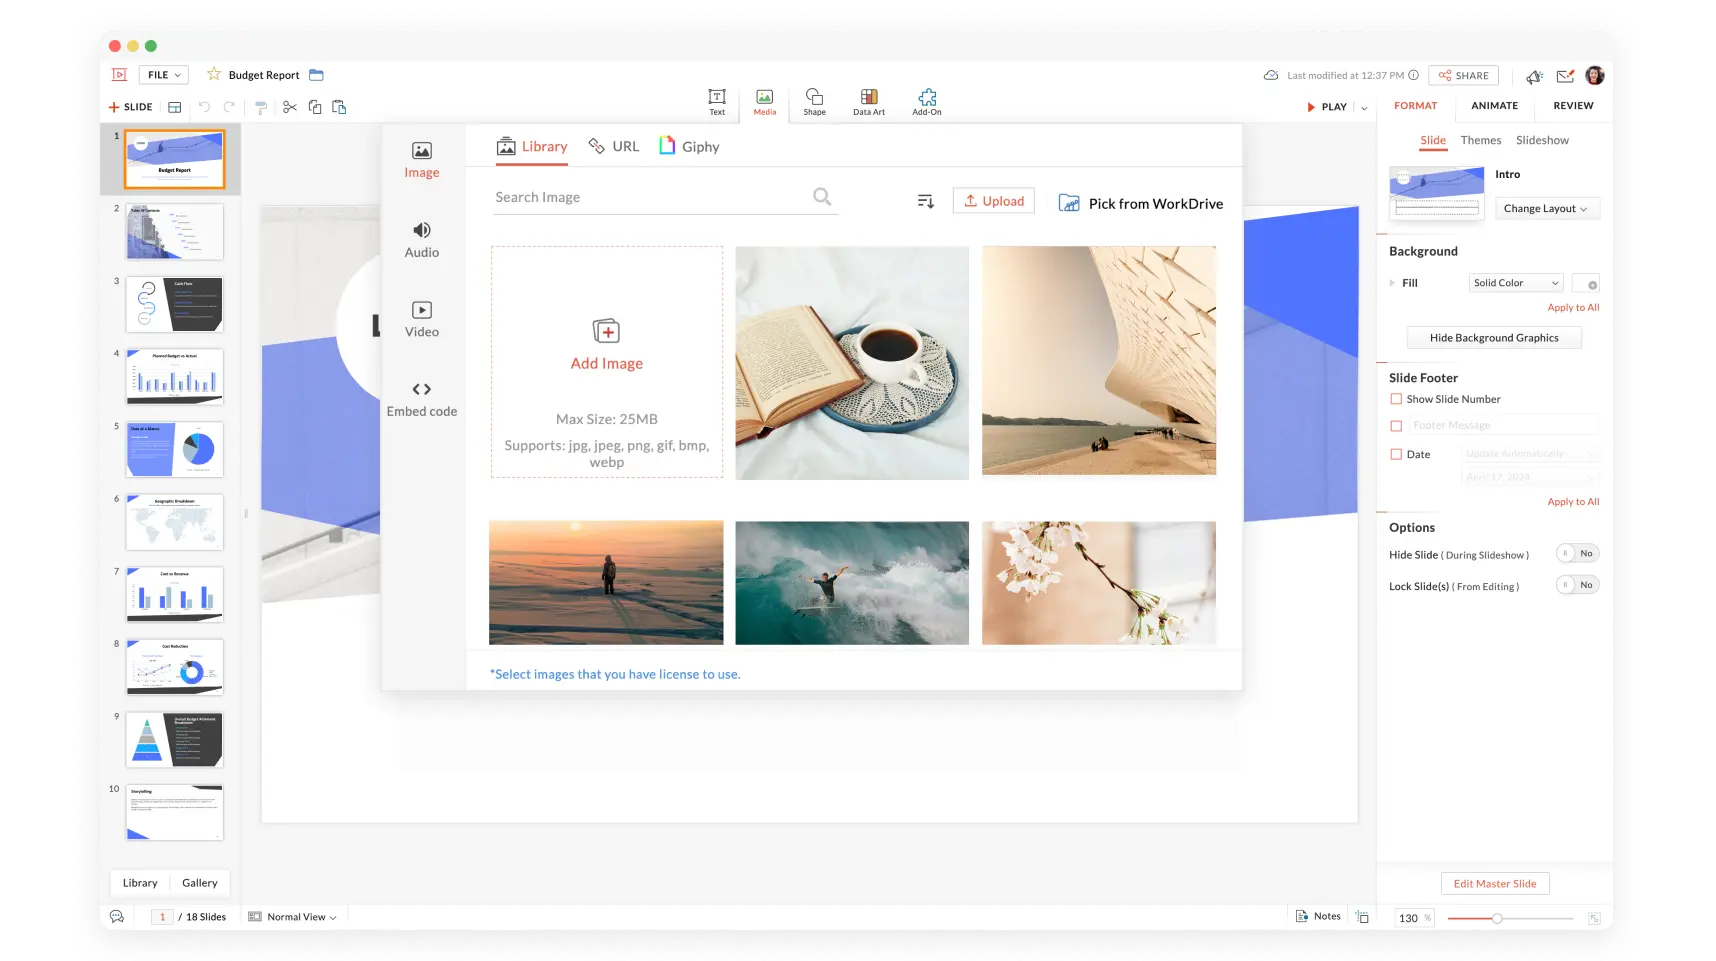Open the sort images icon
The image size is (1716, 961).
926,202
